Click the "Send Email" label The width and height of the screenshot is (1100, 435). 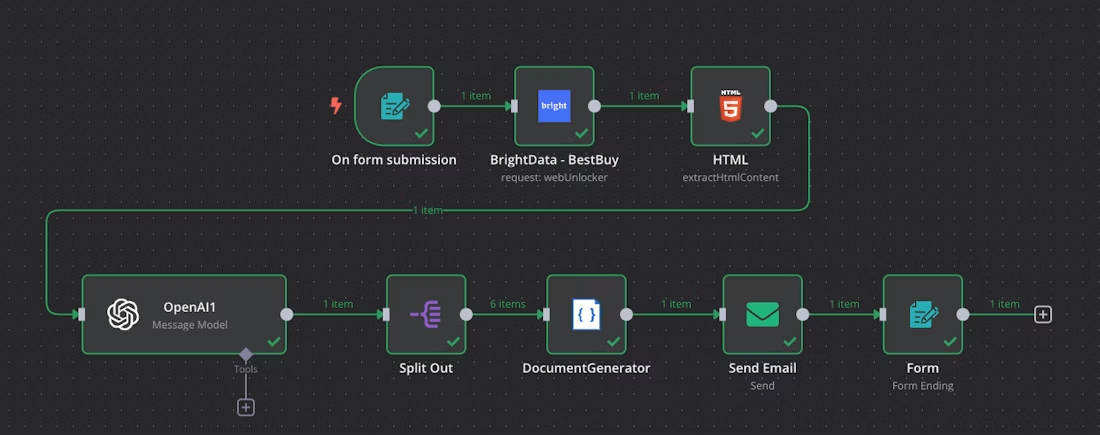click(x=762, y=368)
